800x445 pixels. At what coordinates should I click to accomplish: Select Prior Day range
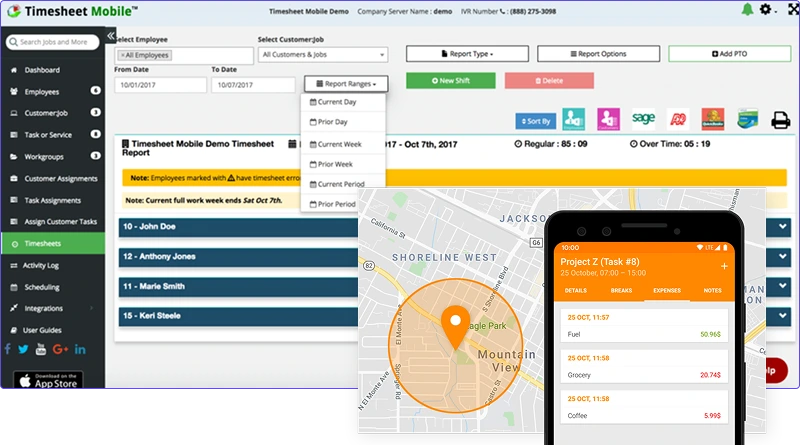pos(343,122)
